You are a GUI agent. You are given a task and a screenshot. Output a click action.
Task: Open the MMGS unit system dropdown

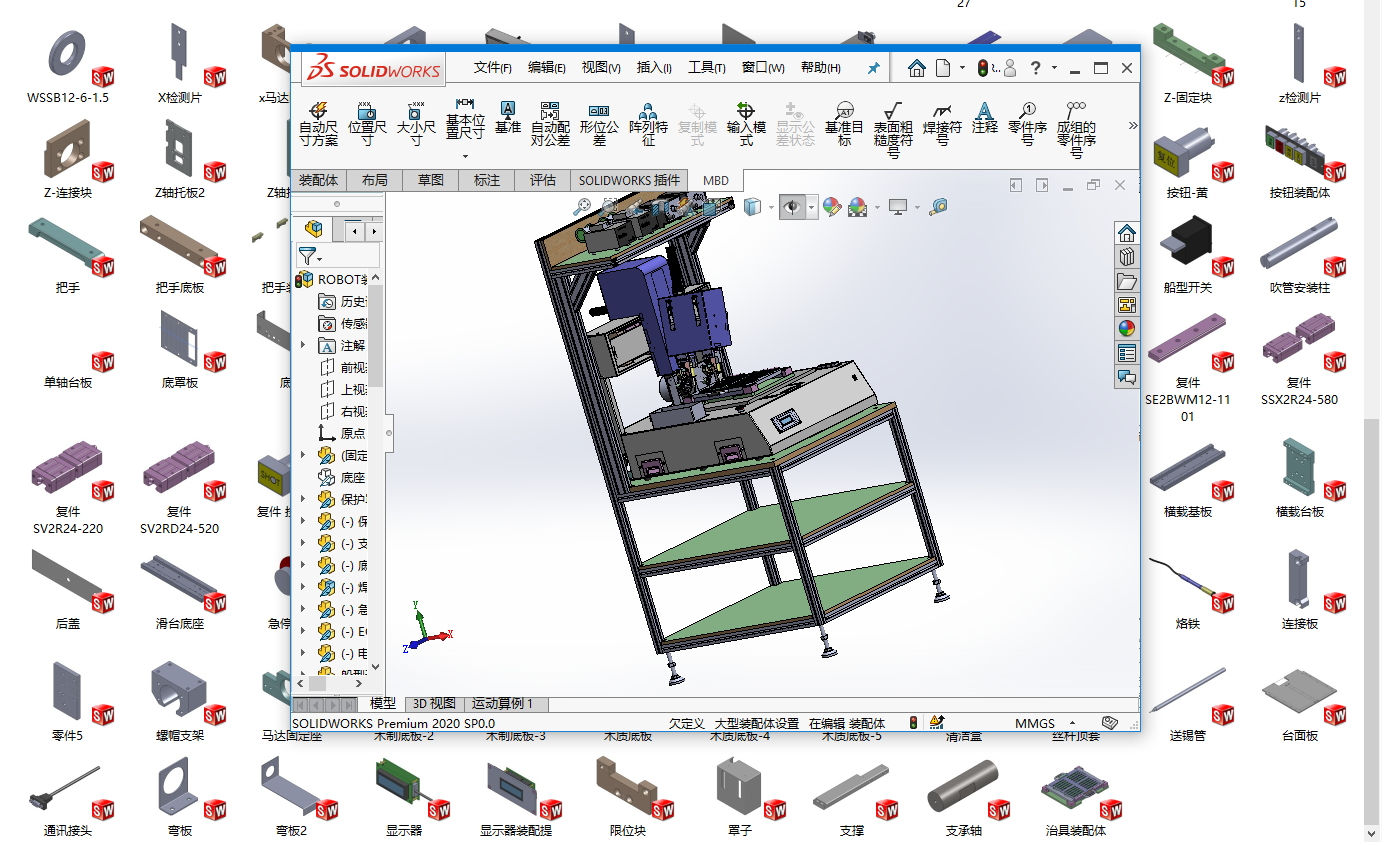click(x=1073, y=723)
